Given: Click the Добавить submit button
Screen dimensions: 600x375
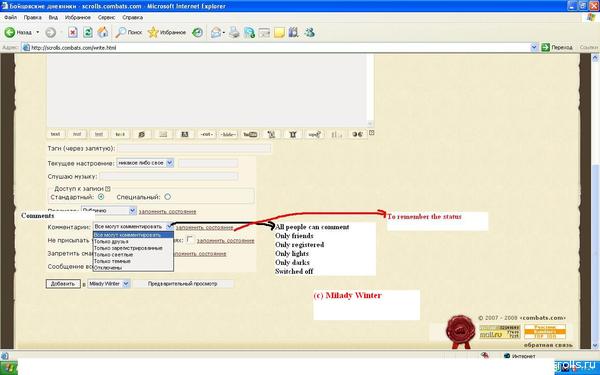Looking at the screenshot, I should (x=63, y=284).
